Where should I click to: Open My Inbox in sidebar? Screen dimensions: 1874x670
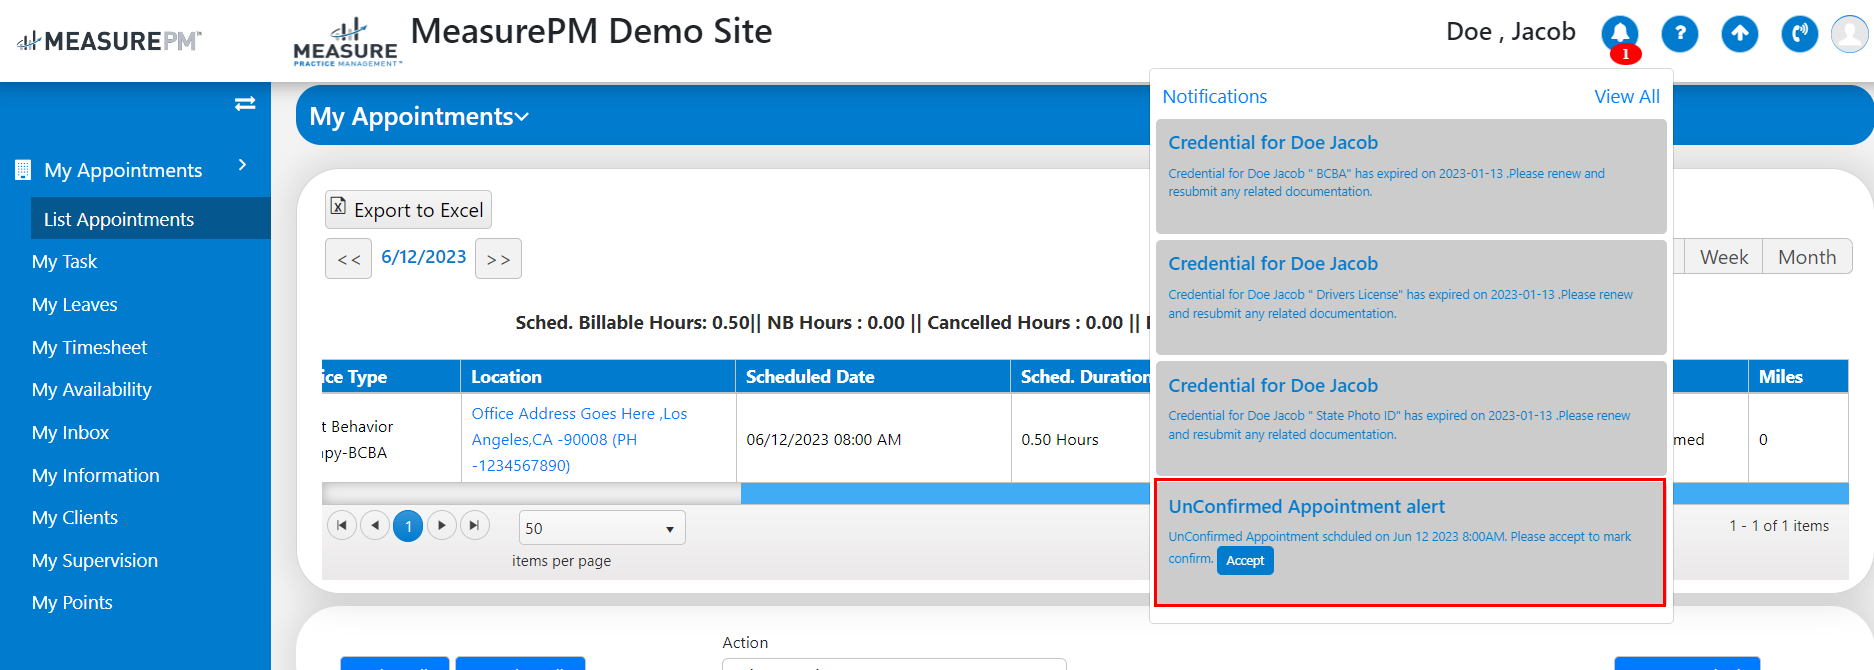click(70, 432)
